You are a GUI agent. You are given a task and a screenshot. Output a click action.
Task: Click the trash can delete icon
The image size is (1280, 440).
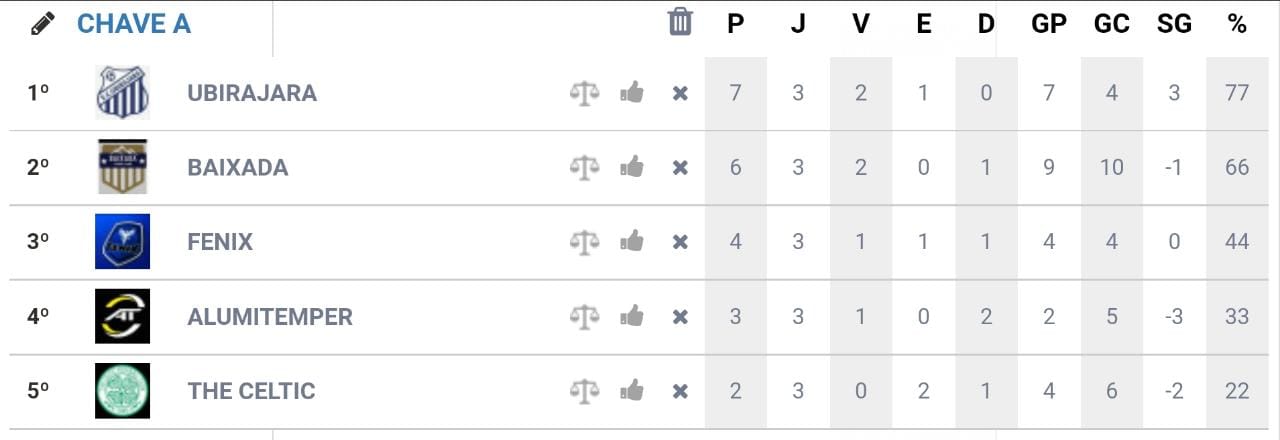coord(680,22)
